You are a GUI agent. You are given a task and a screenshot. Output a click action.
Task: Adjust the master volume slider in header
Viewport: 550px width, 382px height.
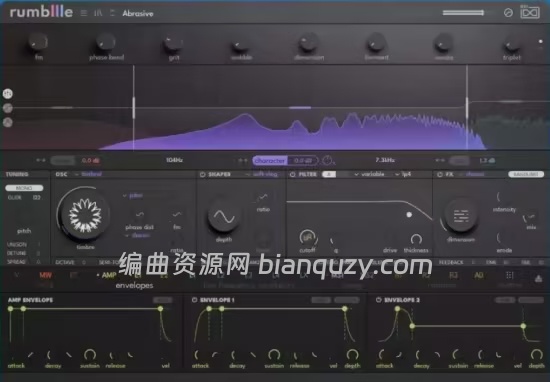(x=463, y=13)
